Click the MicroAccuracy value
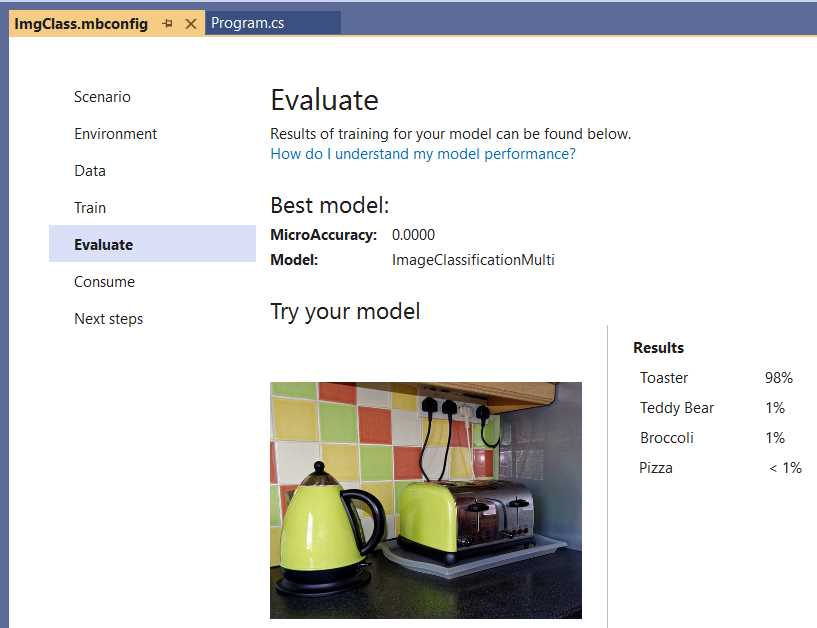The width and height of the screenshot is (817, 628). [414, 235]
